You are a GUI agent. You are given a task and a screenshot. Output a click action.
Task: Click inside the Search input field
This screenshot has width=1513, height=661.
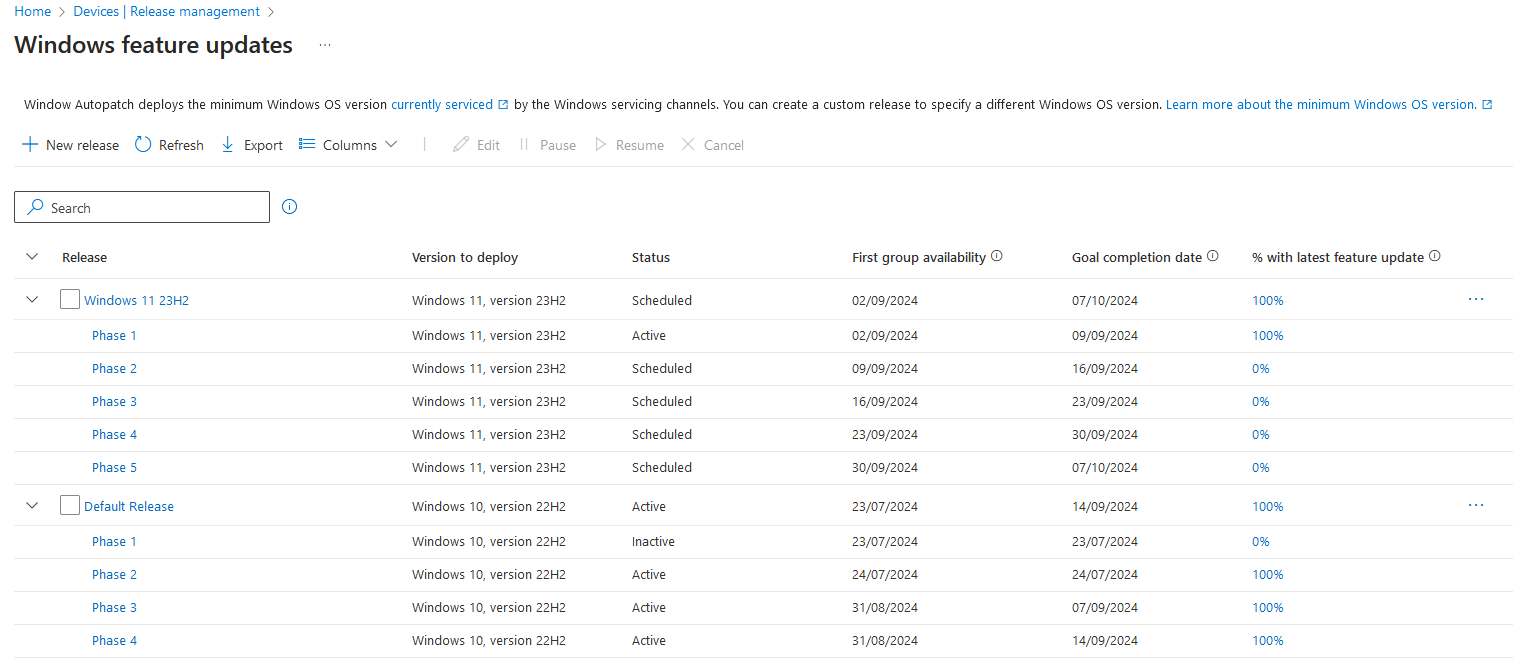140,207
